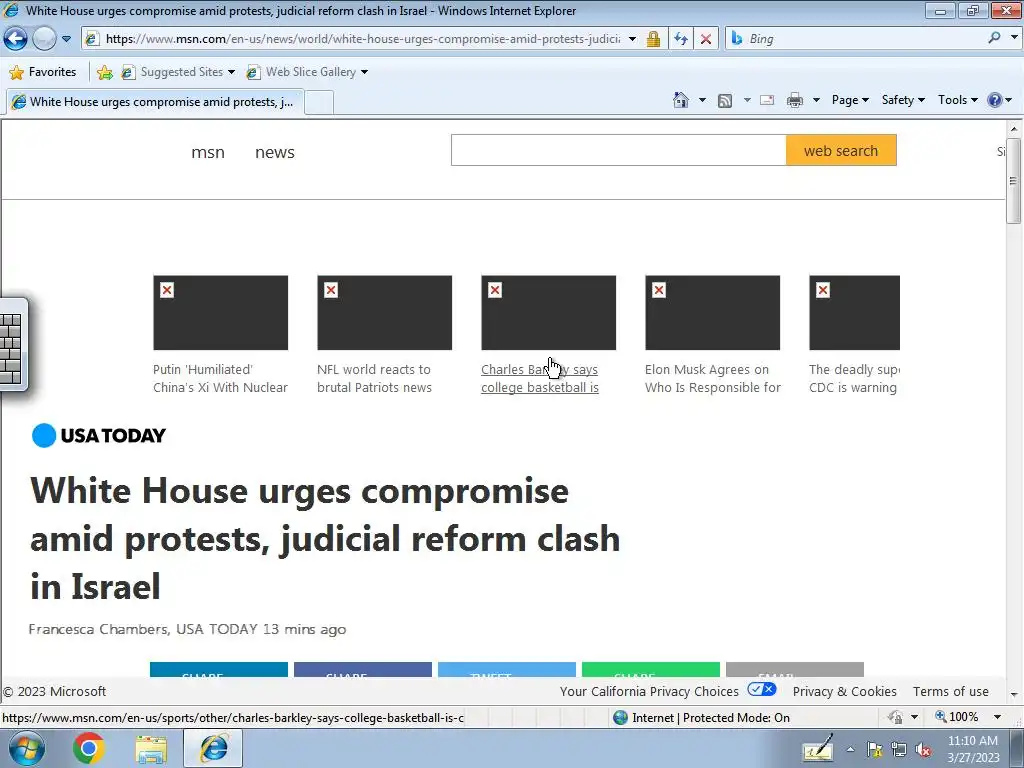Expand the Home button dropdown arrow
Viewport: 1024px width, 768px height.
(702, 100)
